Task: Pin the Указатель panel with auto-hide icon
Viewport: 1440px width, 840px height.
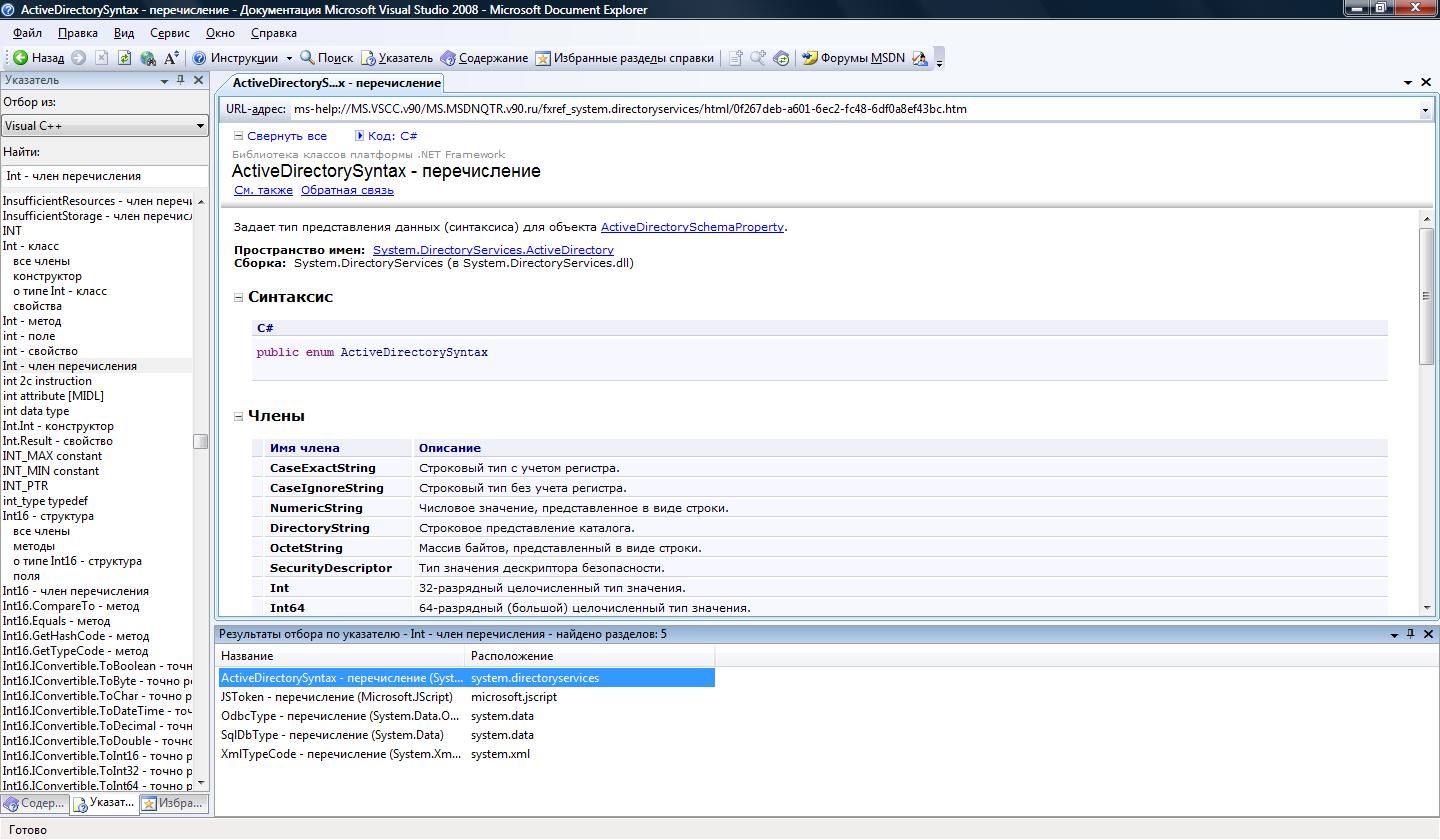Action: click(x=181, y=80)
